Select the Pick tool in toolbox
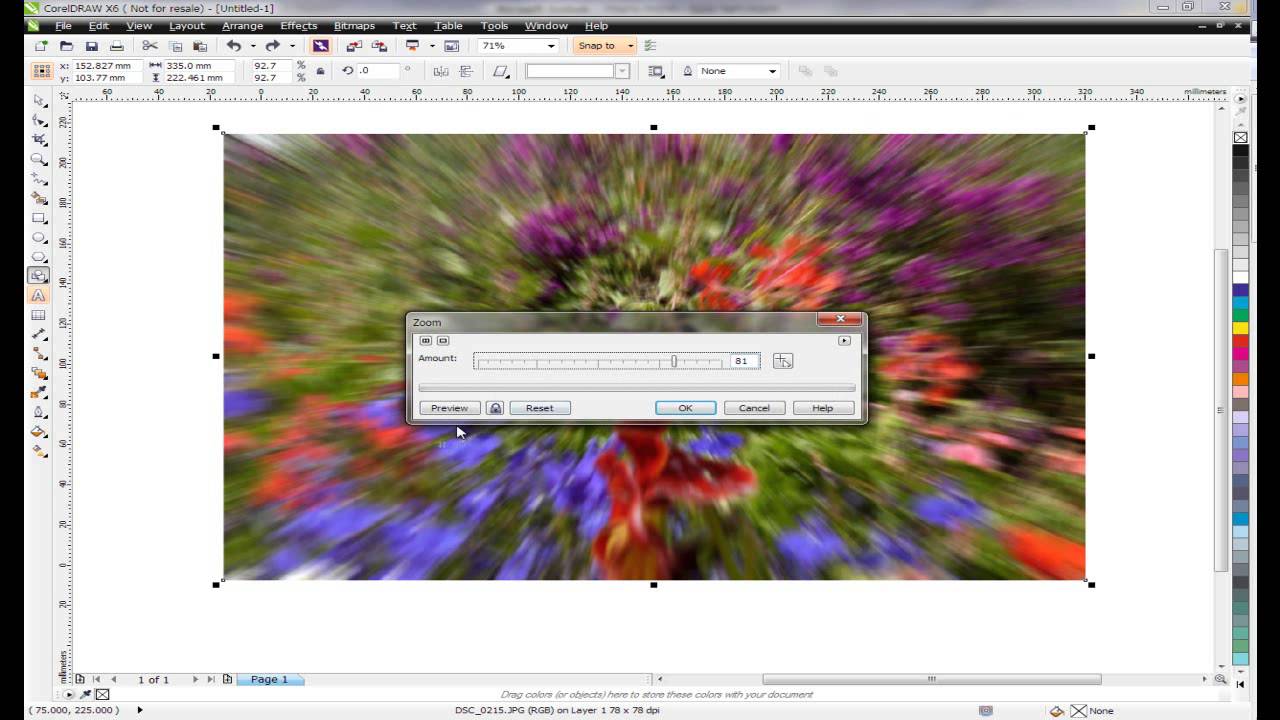This screenshot has width=1280, height=720. (38, 100)
